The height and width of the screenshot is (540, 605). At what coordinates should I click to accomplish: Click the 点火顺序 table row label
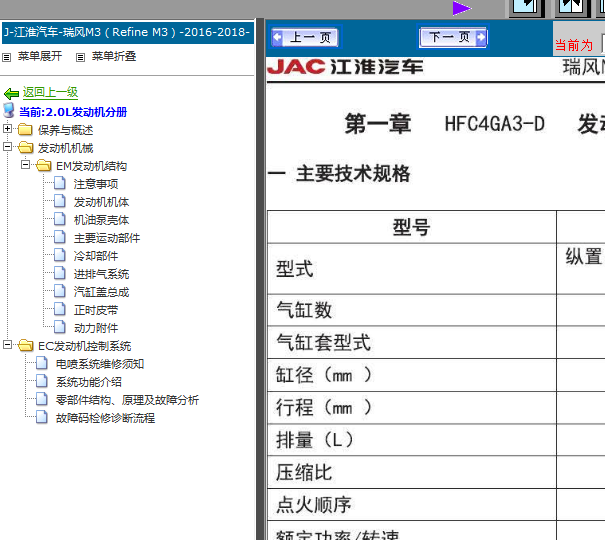pyautogui.click(x=314, y=505)
